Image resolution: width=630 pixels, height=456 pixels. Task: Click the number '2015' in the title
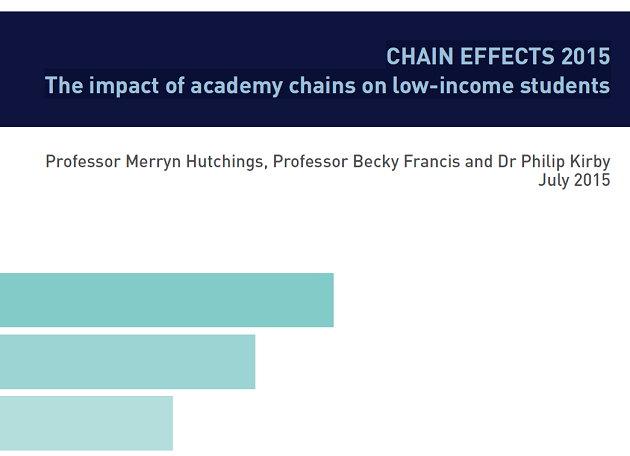tap(586, 56)
